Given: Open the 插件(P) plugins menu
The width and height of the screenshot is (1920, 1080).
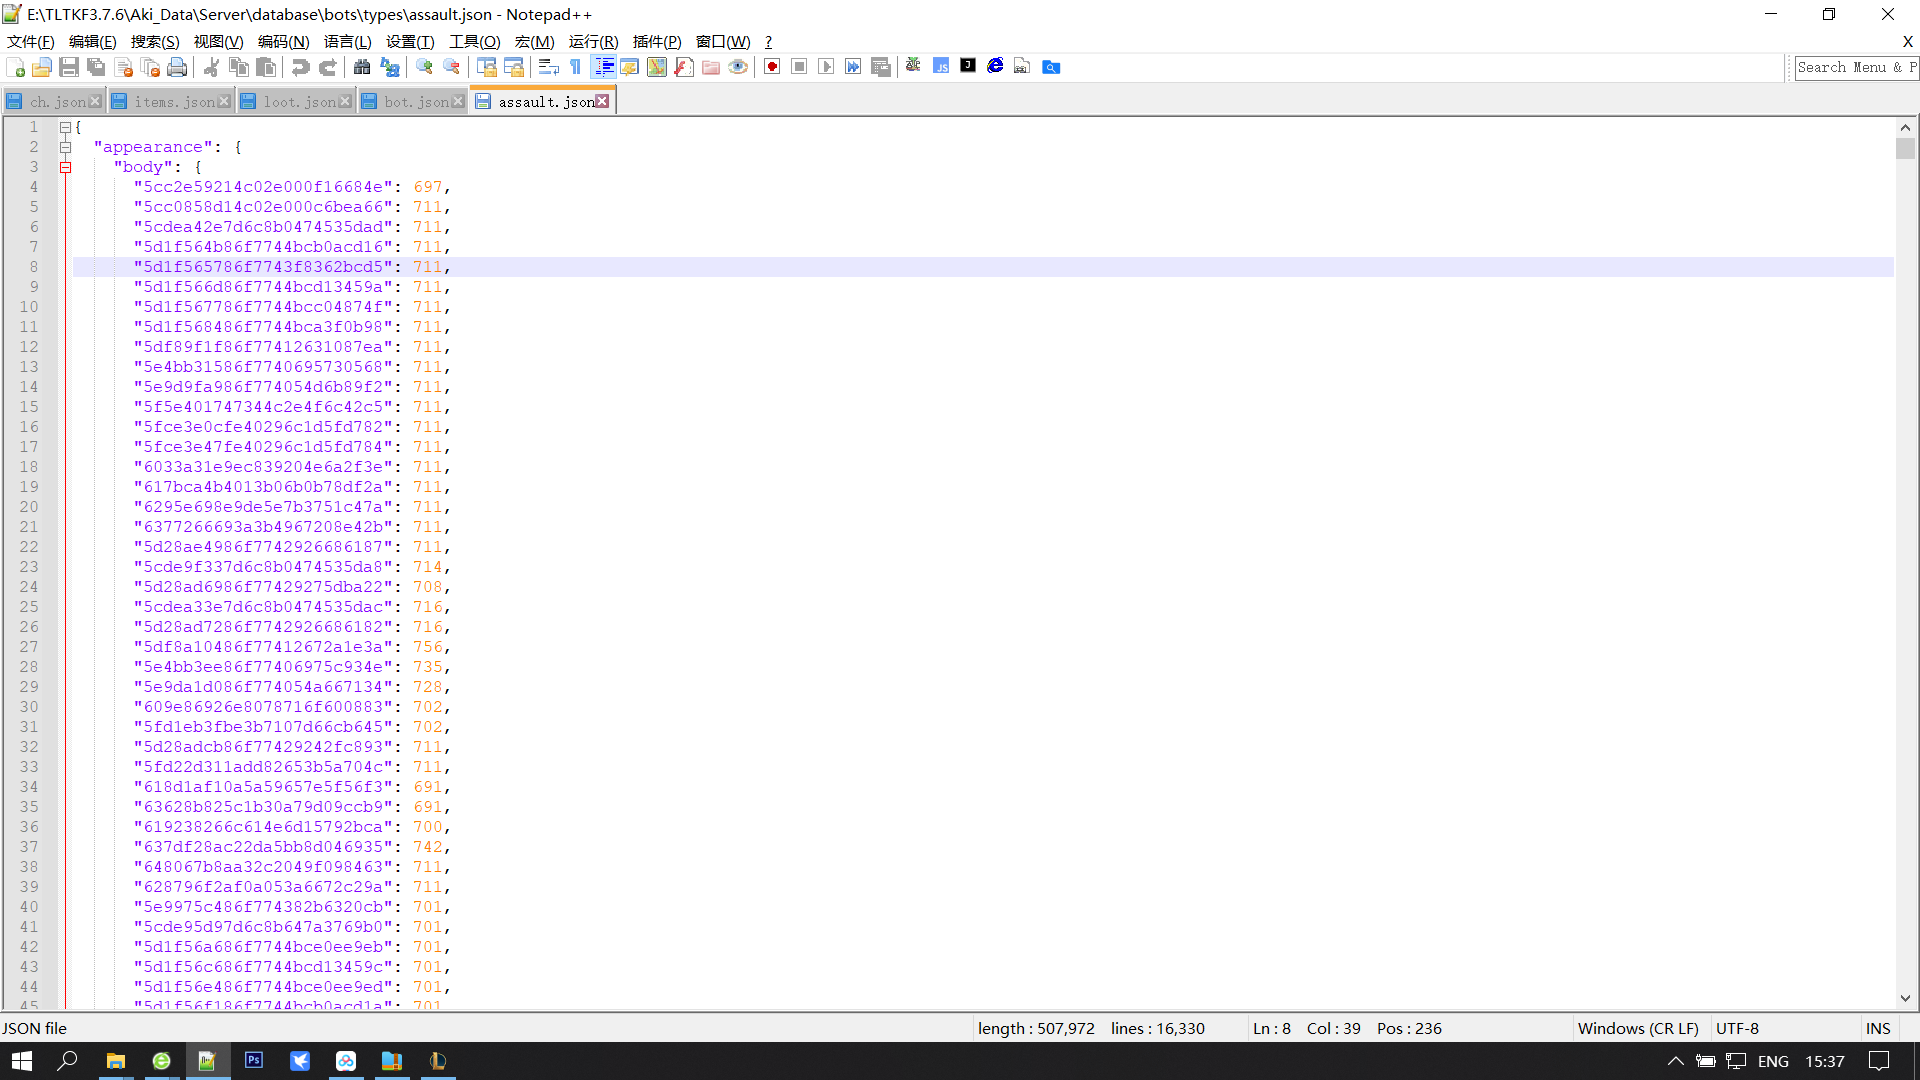Looking at the screenshot, I should coord(656,41).
